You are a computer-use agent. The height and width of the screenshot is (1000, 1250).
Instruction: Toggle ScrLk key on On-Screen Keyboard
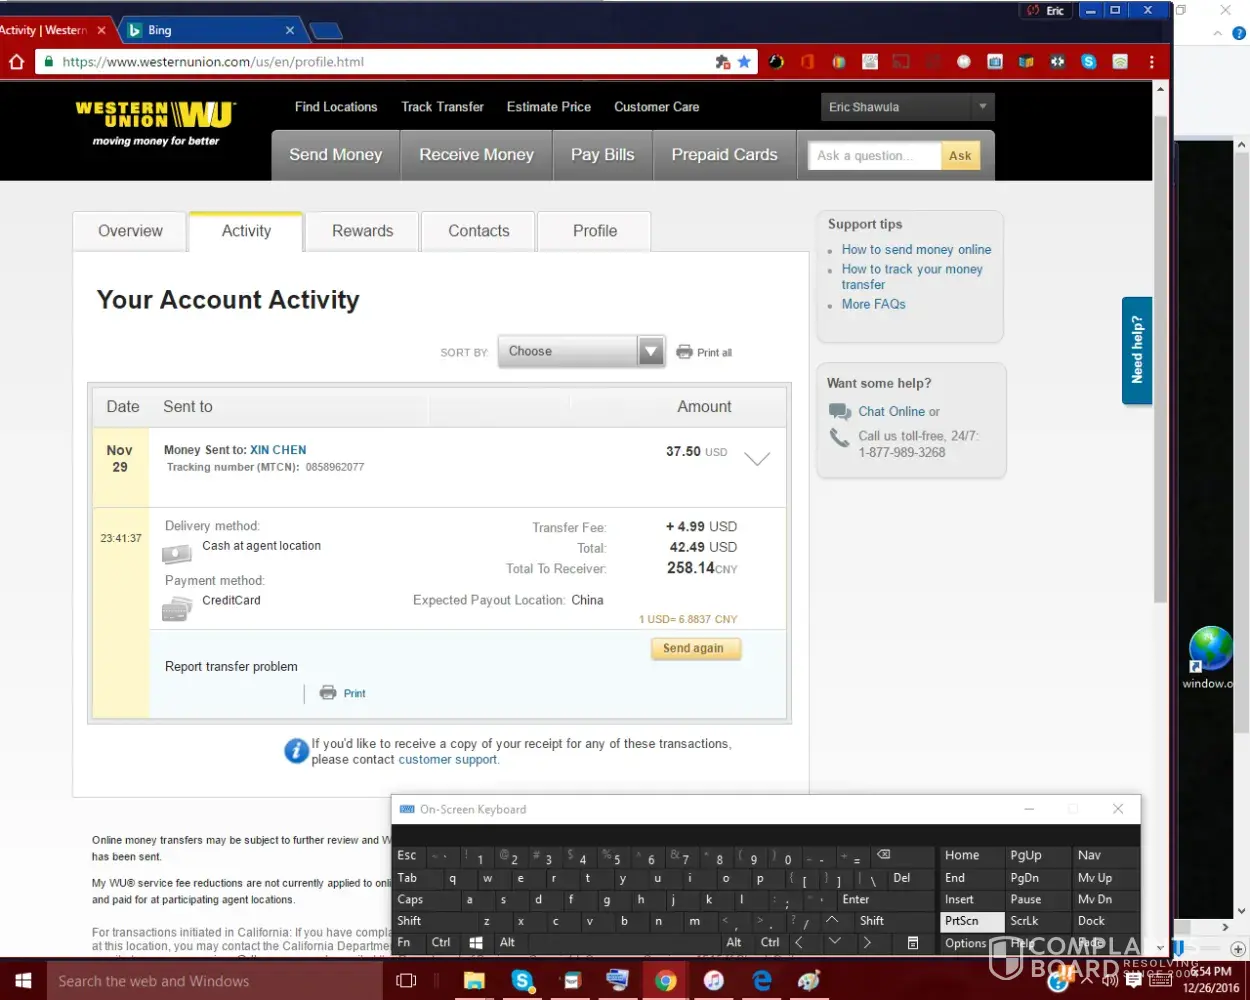tap(1036, 921)
